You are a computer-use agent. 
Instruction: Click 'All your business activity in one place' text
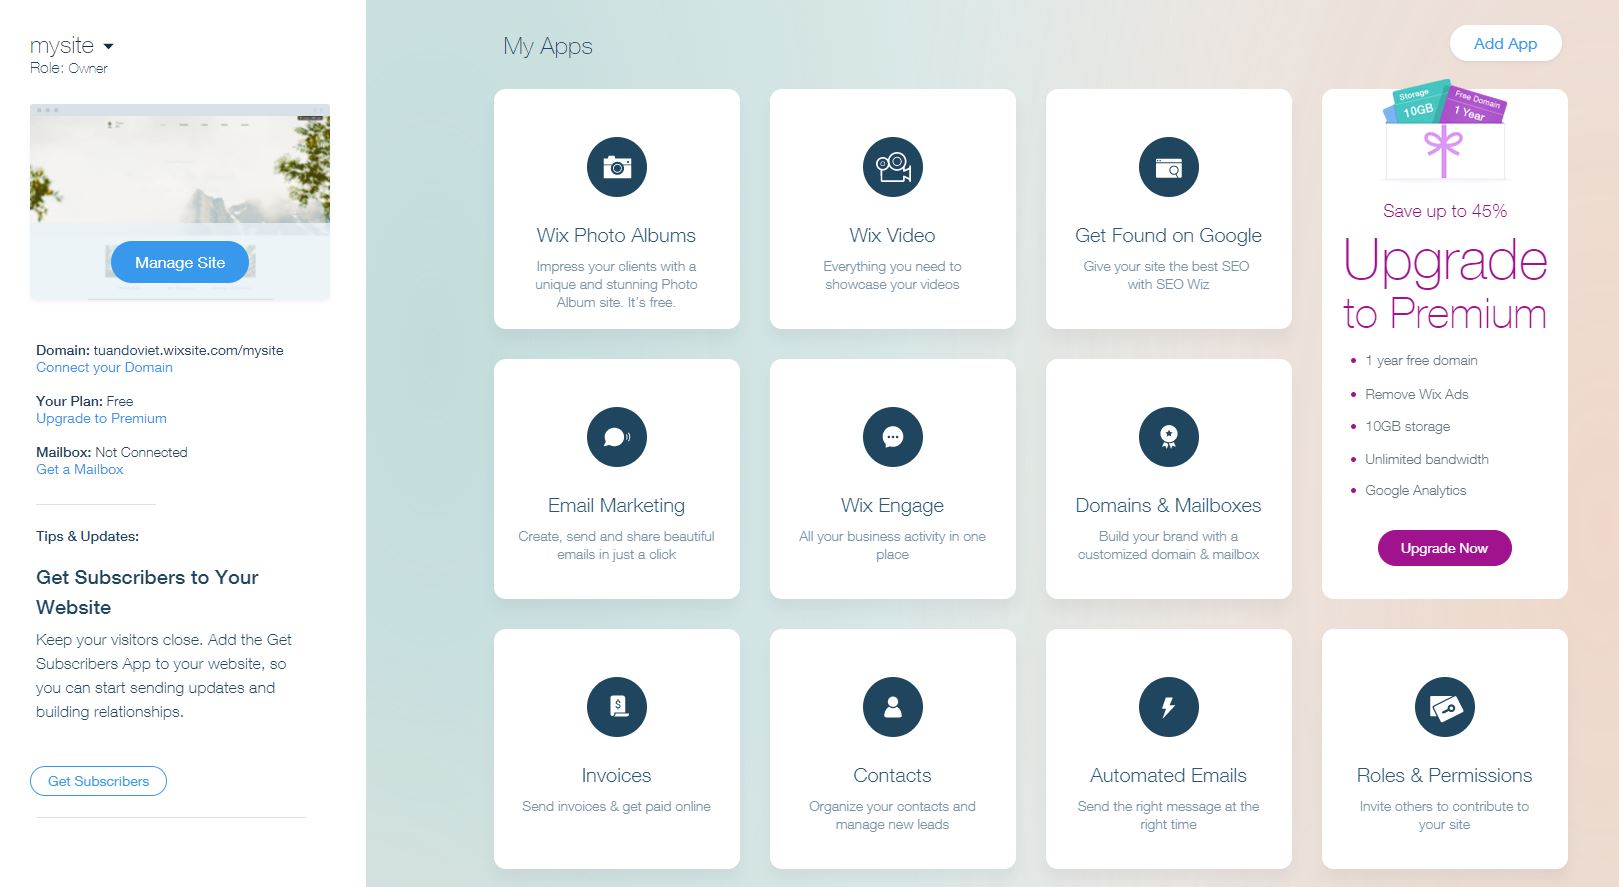[x=892, y=545]
